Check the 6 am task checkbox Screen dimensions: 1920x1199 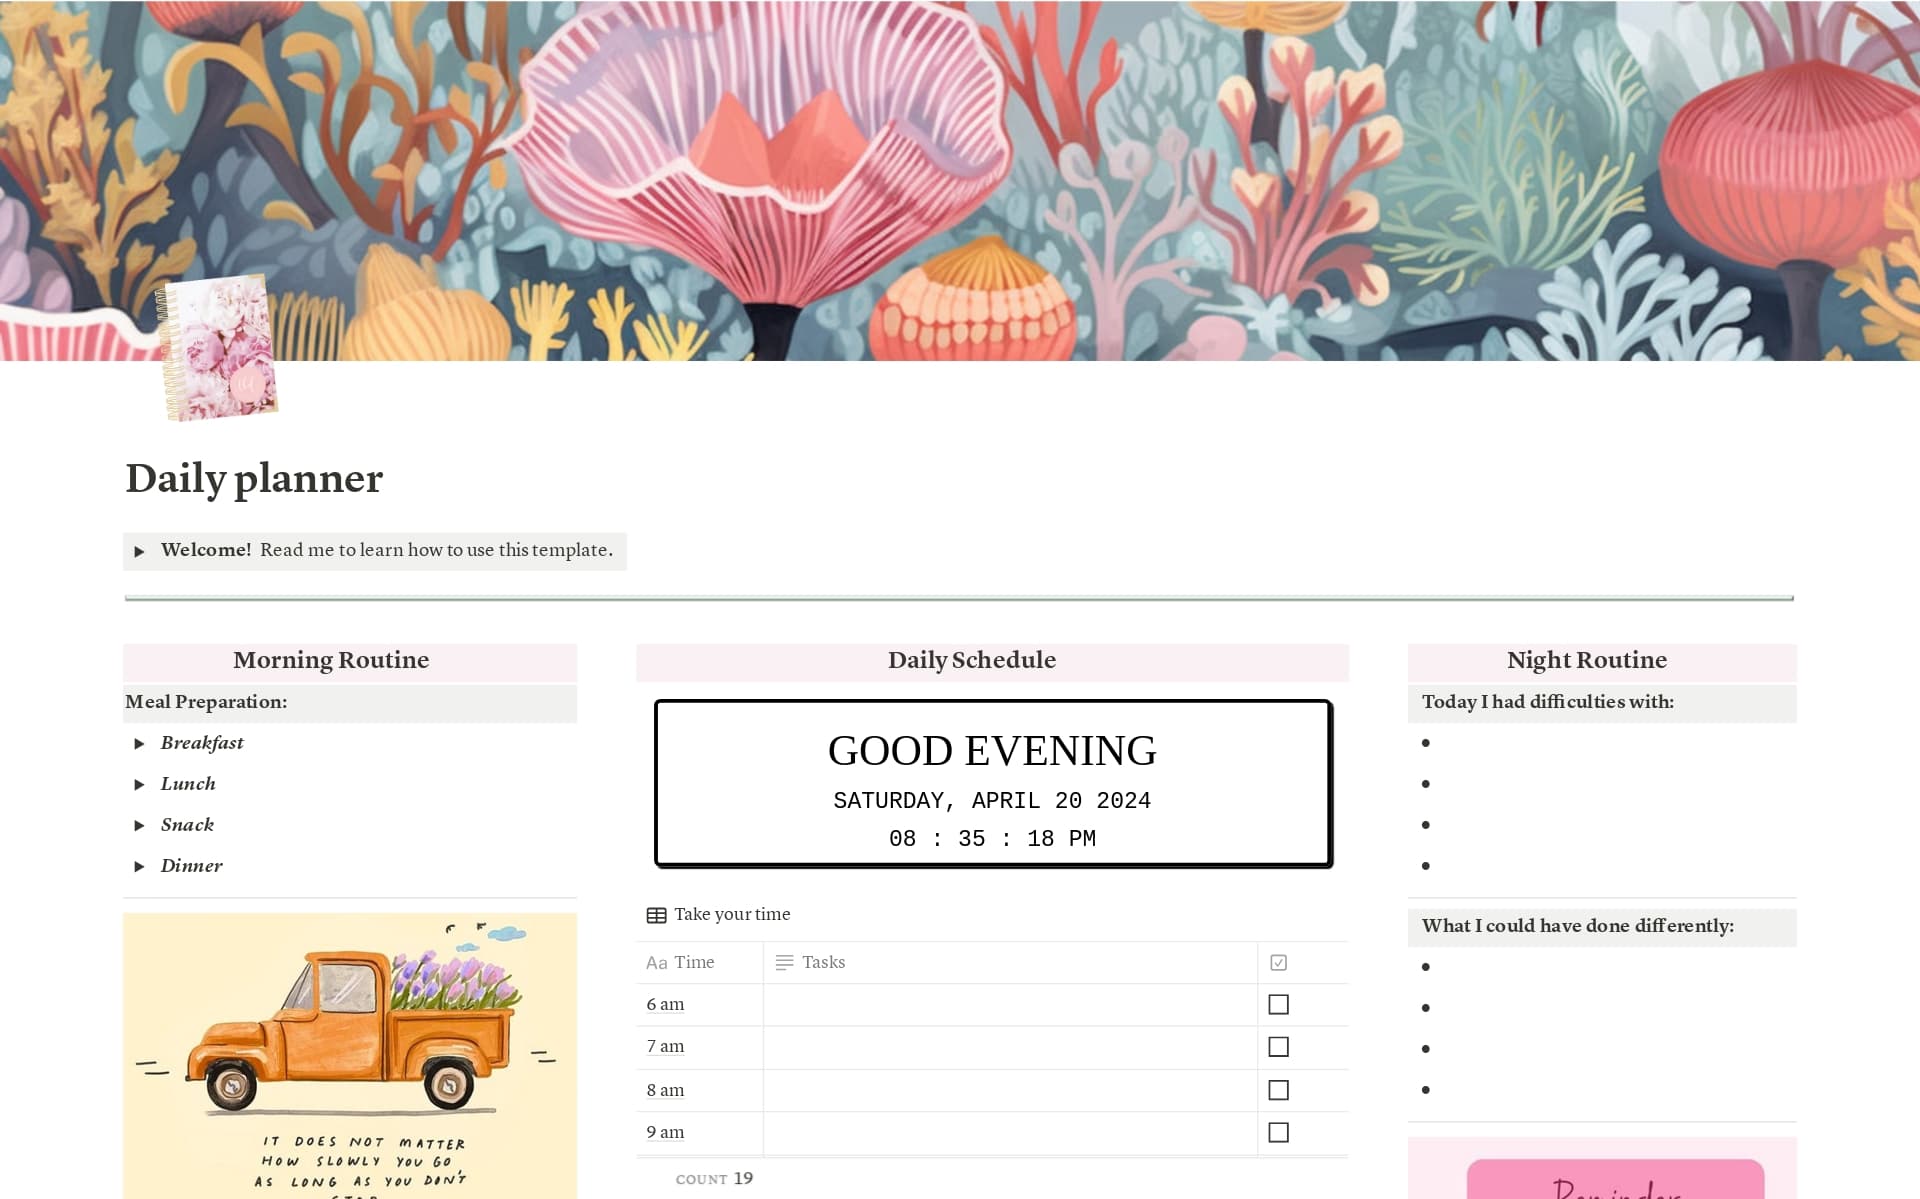point(1278,1004)
